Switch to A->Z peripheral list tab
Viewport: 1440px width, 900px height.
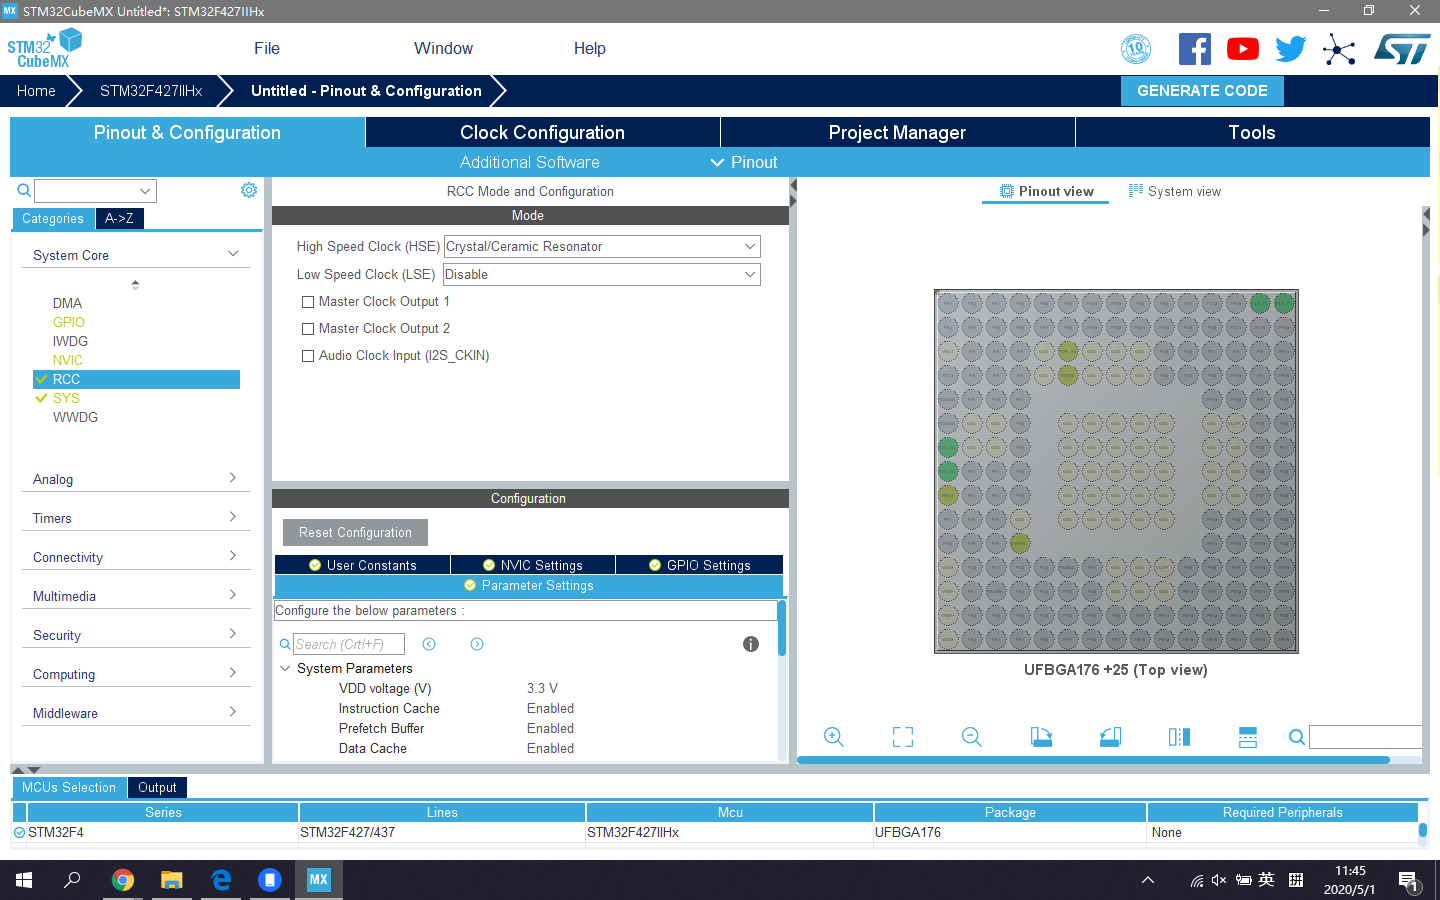tap(119, 218)
